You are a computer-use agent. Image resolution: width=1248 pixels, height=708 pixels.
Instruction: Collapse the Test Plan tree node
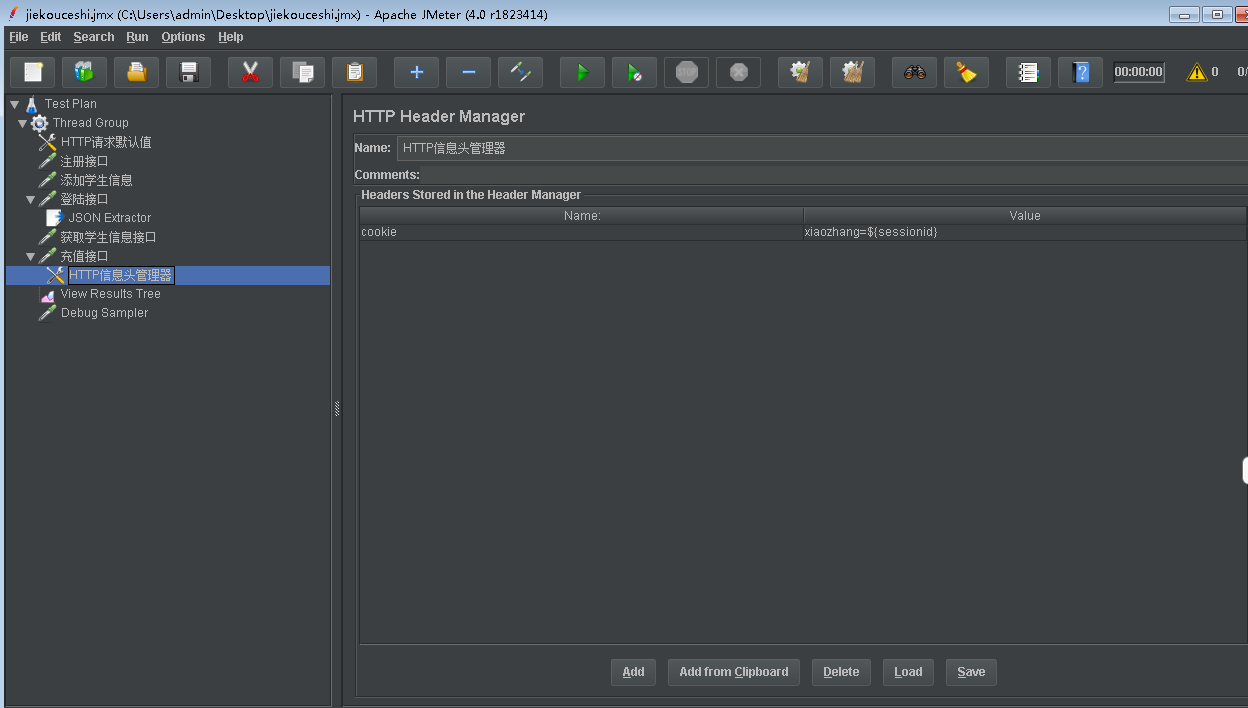(x=14, y=104)
